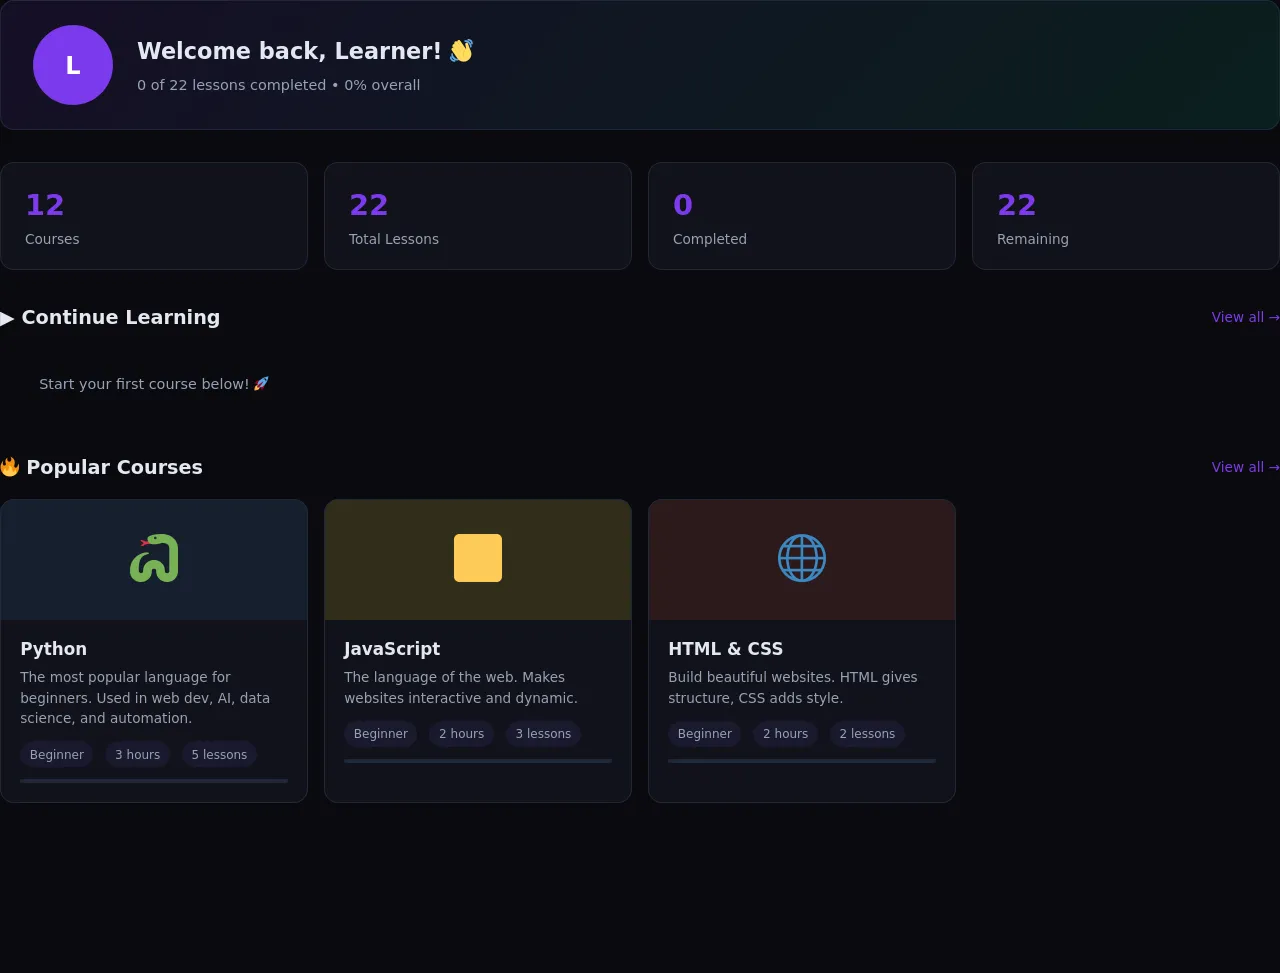Open the HTML & CSS course title
The height and width of the screenshot is (973, 1280).
[726, 649]
